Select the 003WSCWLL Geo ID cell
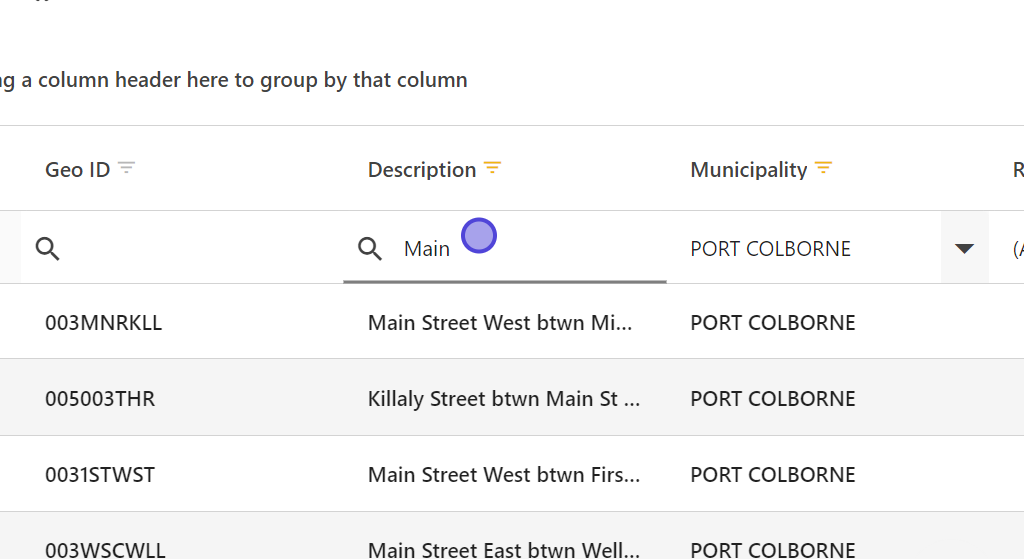 click(x=103, y=549)
